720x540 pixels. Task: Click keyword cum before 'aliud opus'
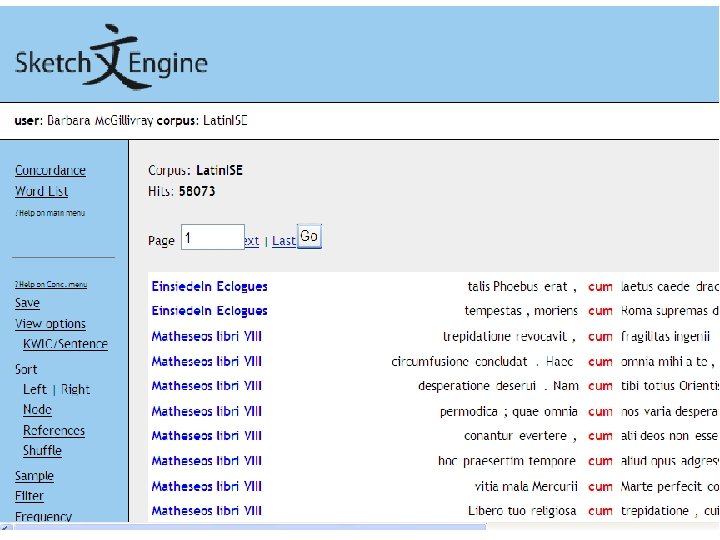tap(600, 461)
